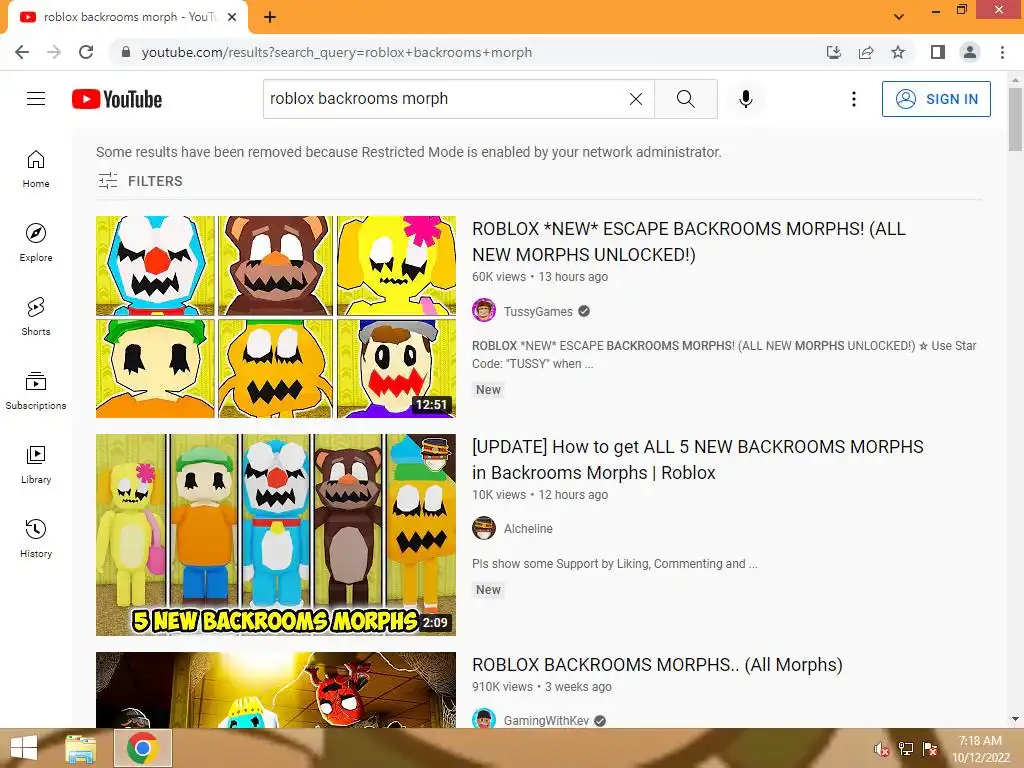Screen dimensions: 1024x768
Task: Open Library in the sidebar
Action: tap(36, 464)
